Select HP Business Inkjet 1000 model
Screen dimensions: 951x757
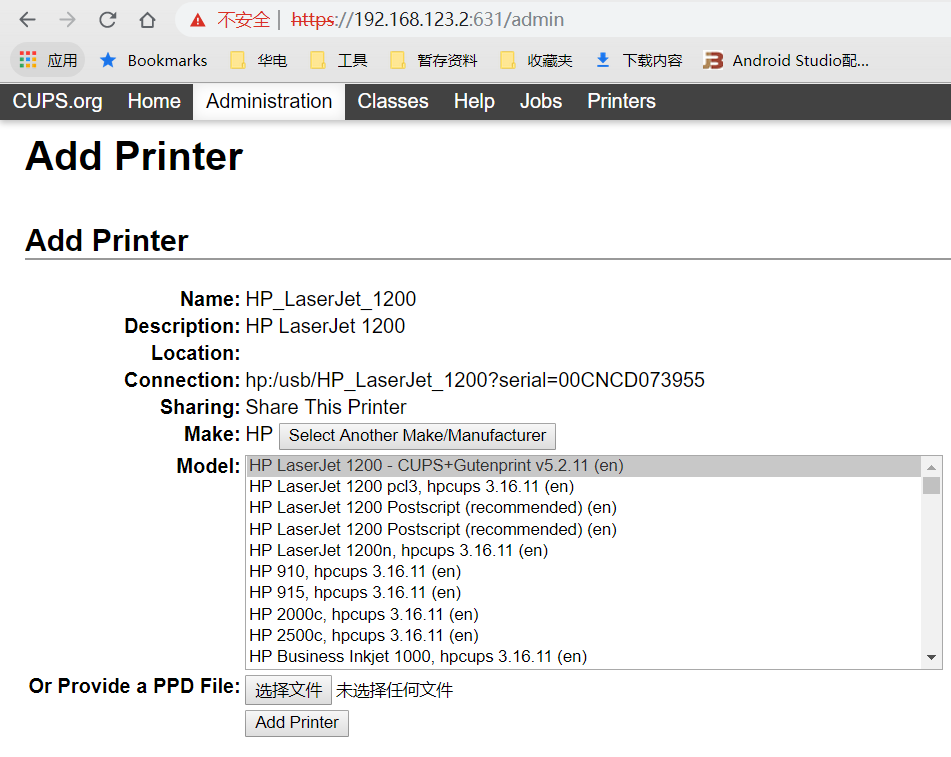[x=584, y=657]
